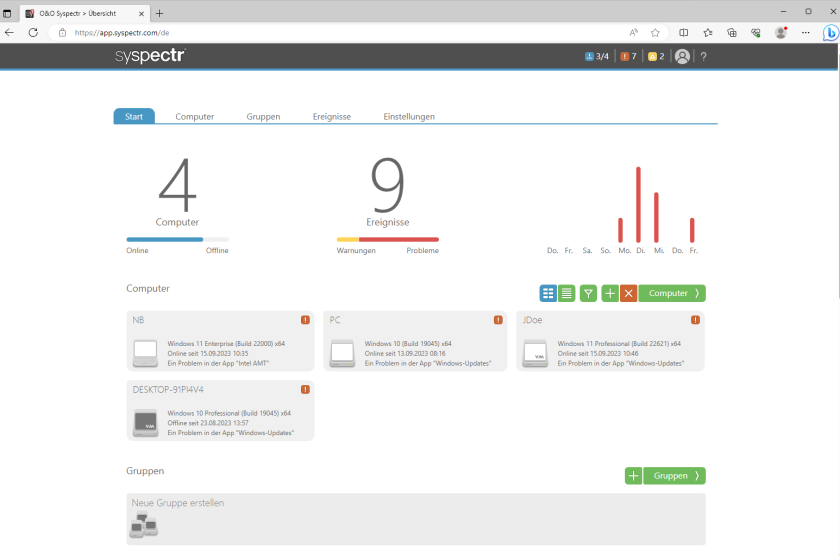Image resolution: width=840 pixels, height=560 pixels.
Task: Open the green Computer overview button
Action: [672, 293]
